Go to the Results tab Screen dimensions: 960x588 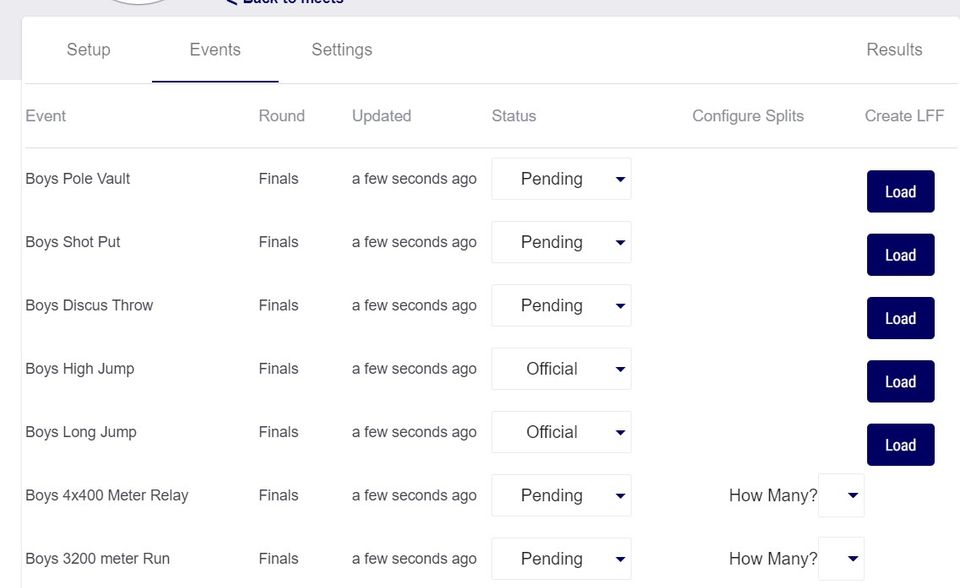[x=894, y=50]
